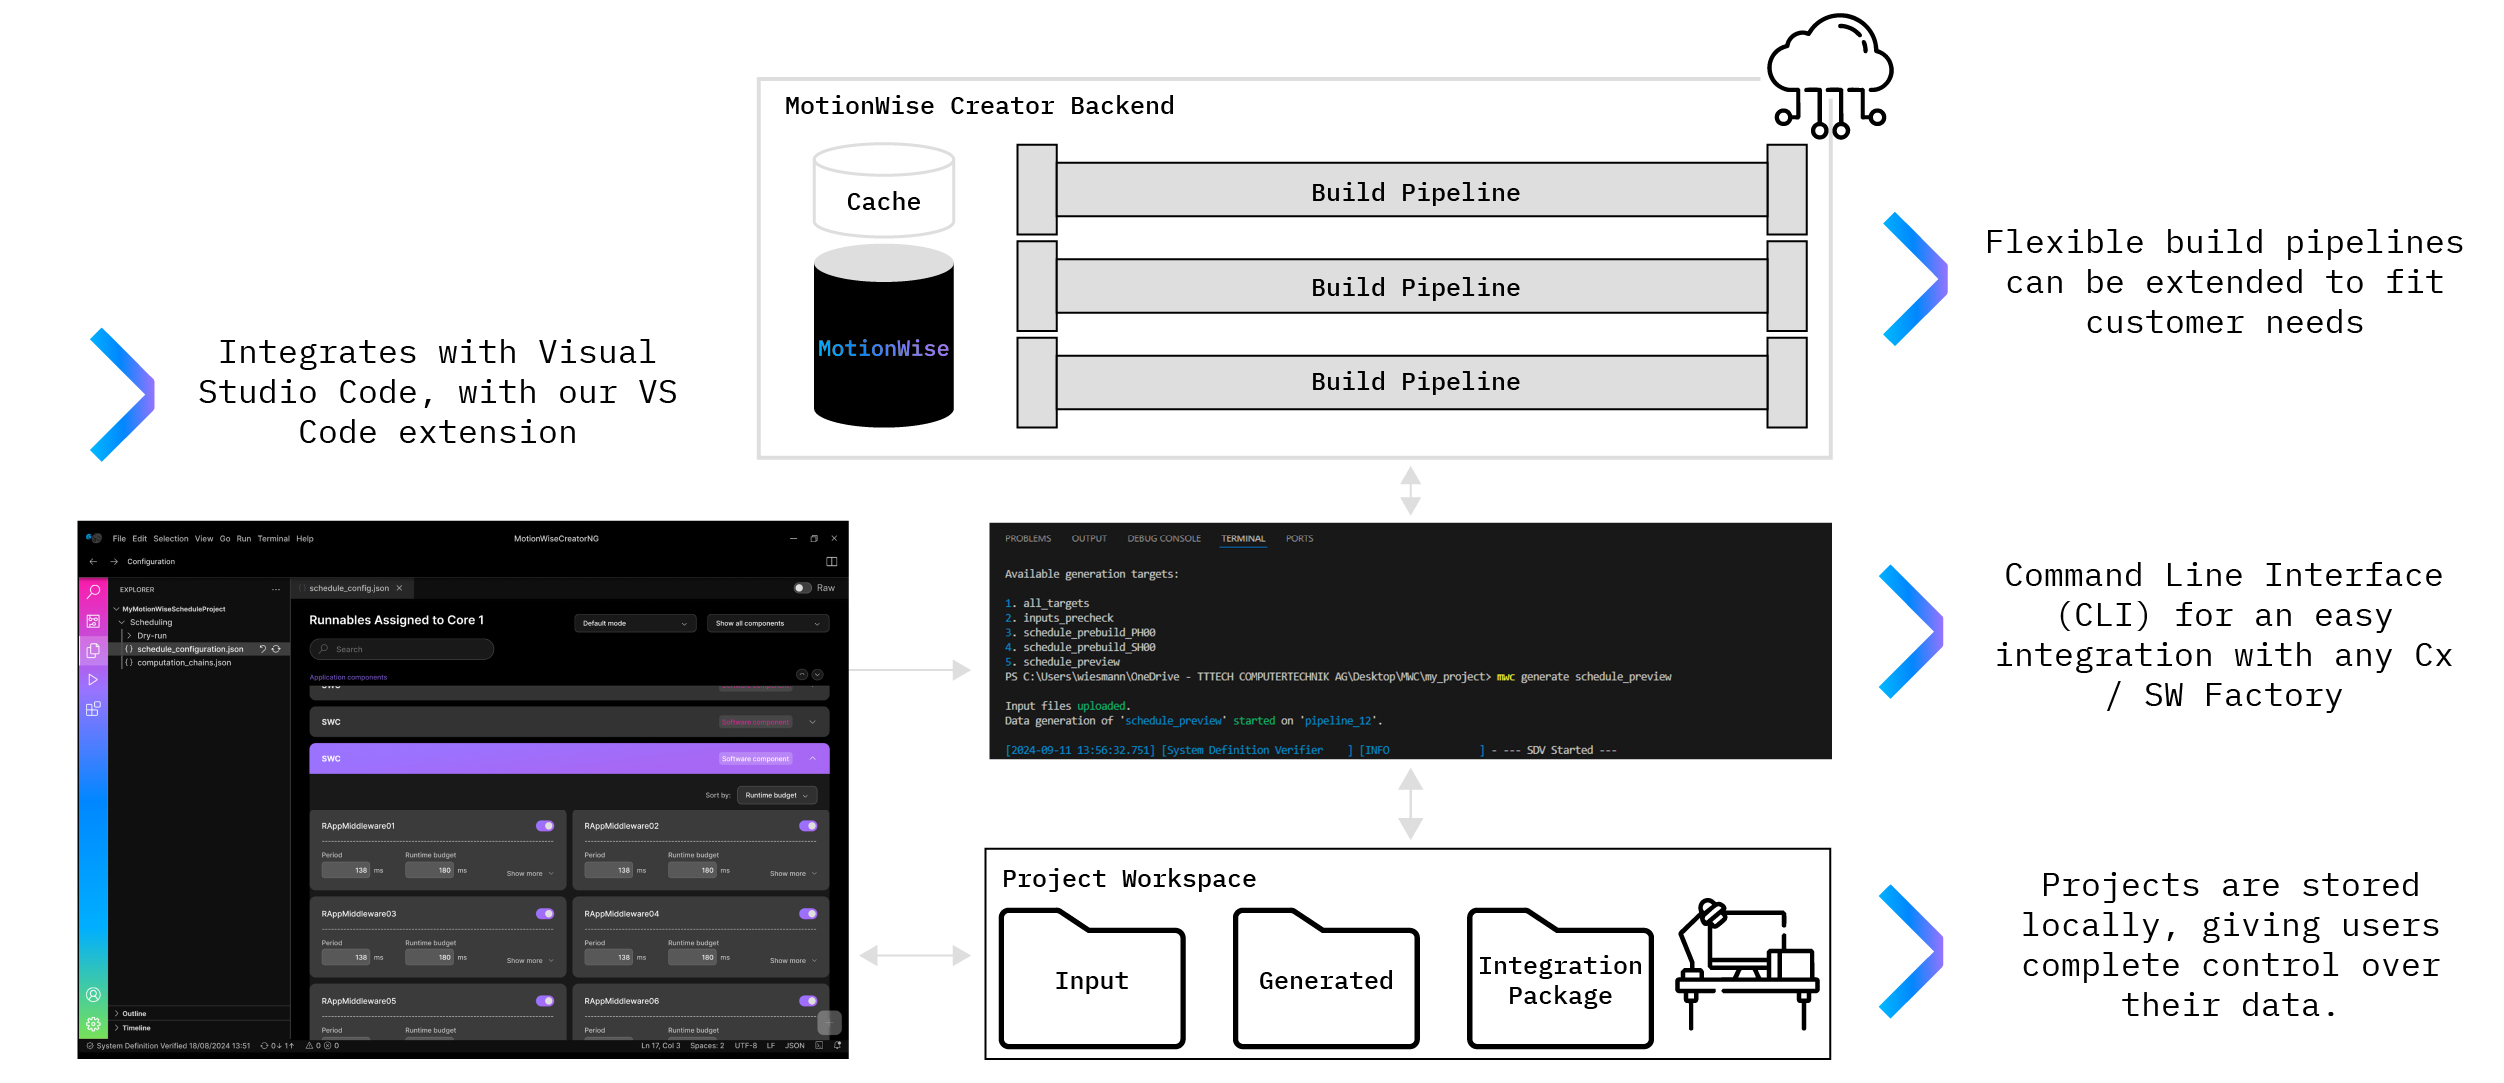Screen dimensions: 2504x1083
Task: Open the Default mode dropdown
Action: (x=635, y=623)
